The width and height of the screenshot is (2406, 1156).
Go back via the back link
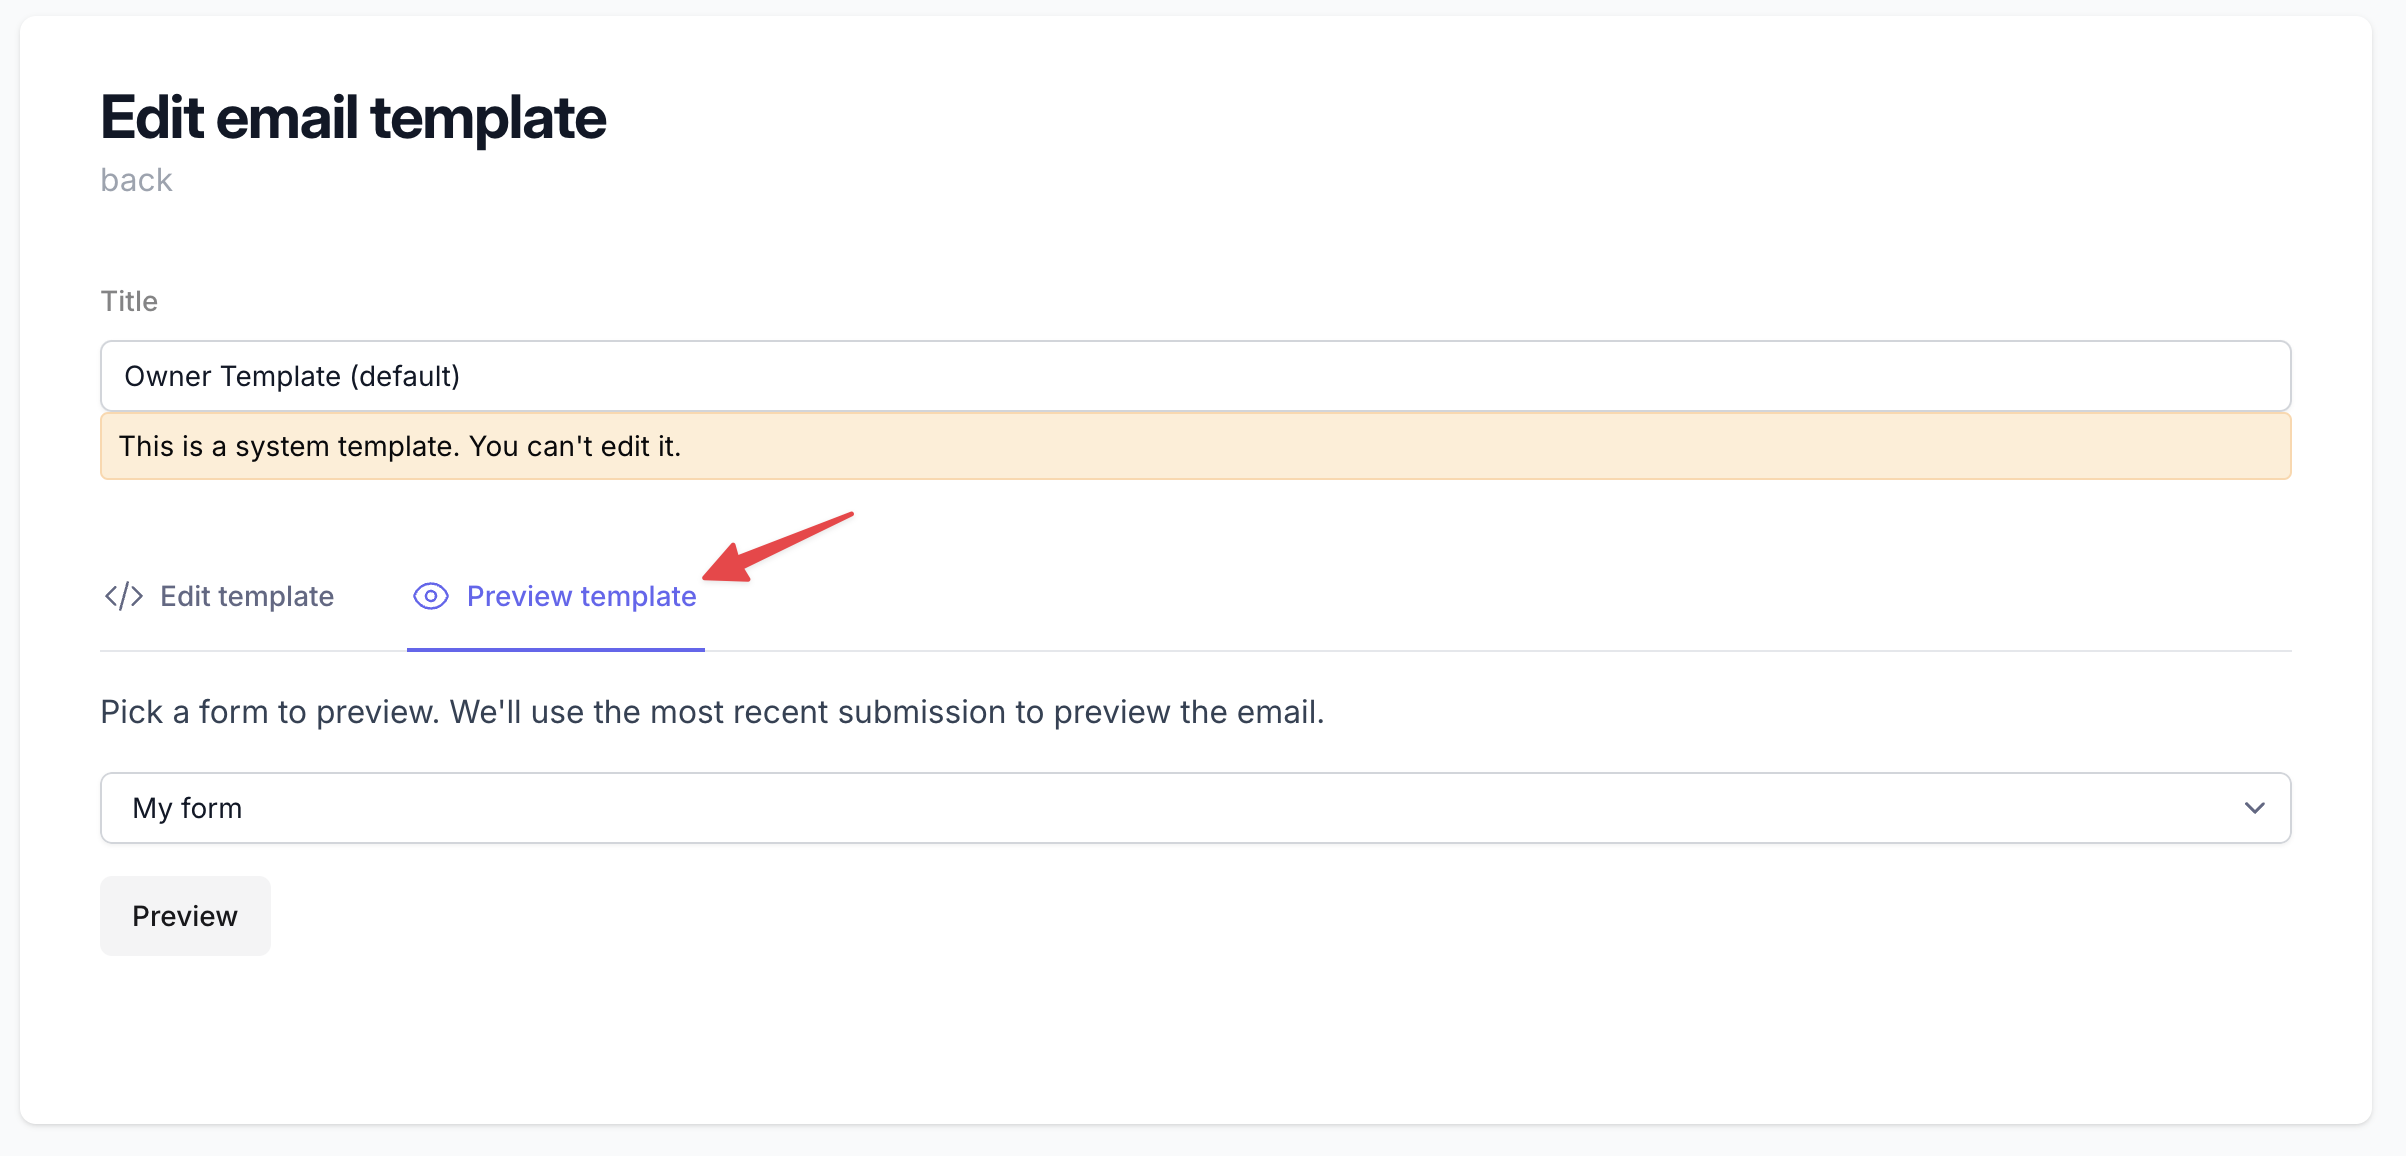click(x=136, y=180)
